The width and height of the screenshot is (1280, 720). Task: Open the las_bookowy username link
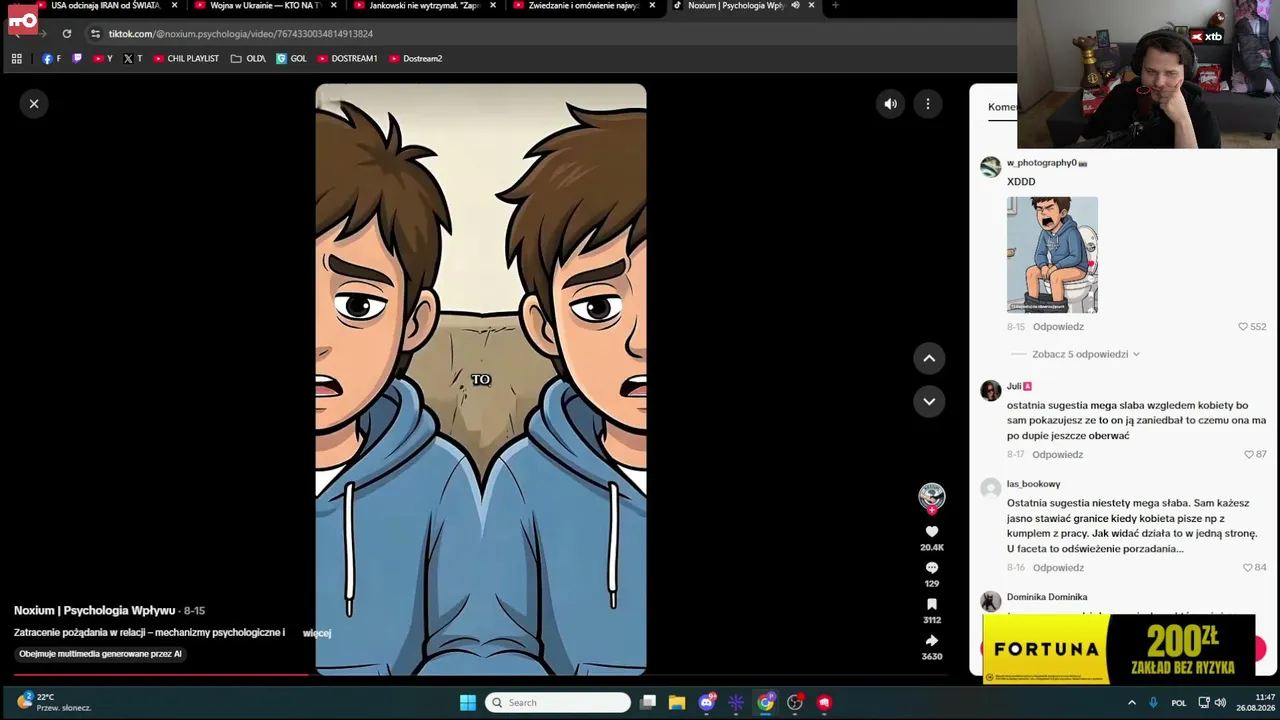pos(1033,484)
